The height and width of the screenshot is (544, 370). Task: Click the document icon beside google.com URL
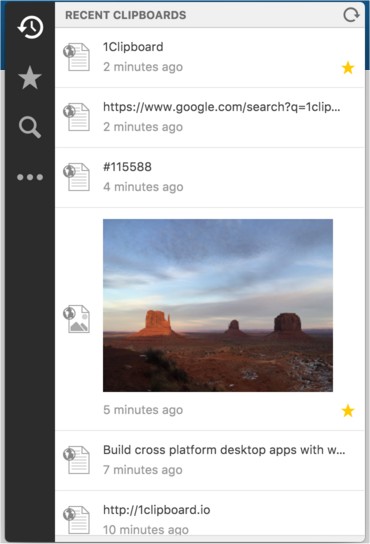pos(77,117)
